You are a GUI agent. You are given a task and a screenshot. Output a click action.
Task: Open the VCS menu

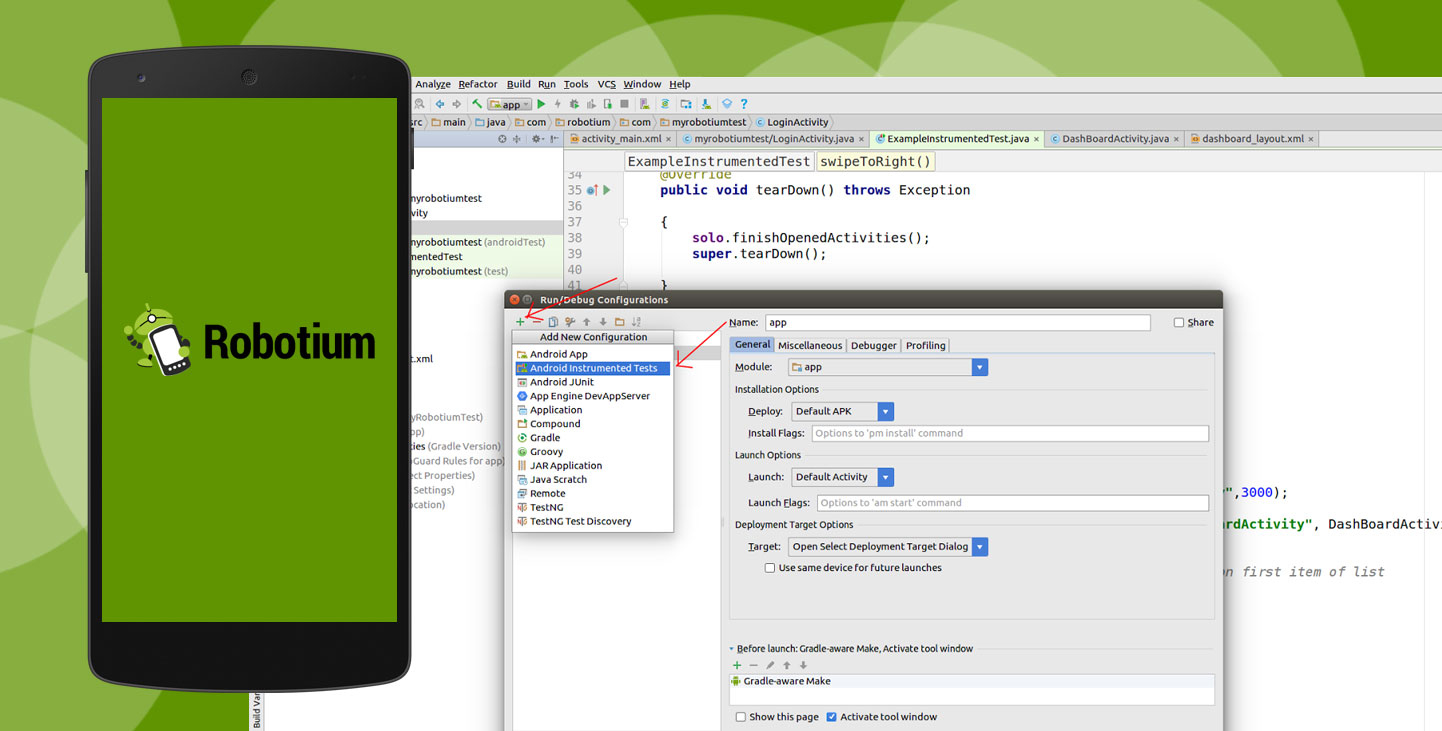click(607, 84)
